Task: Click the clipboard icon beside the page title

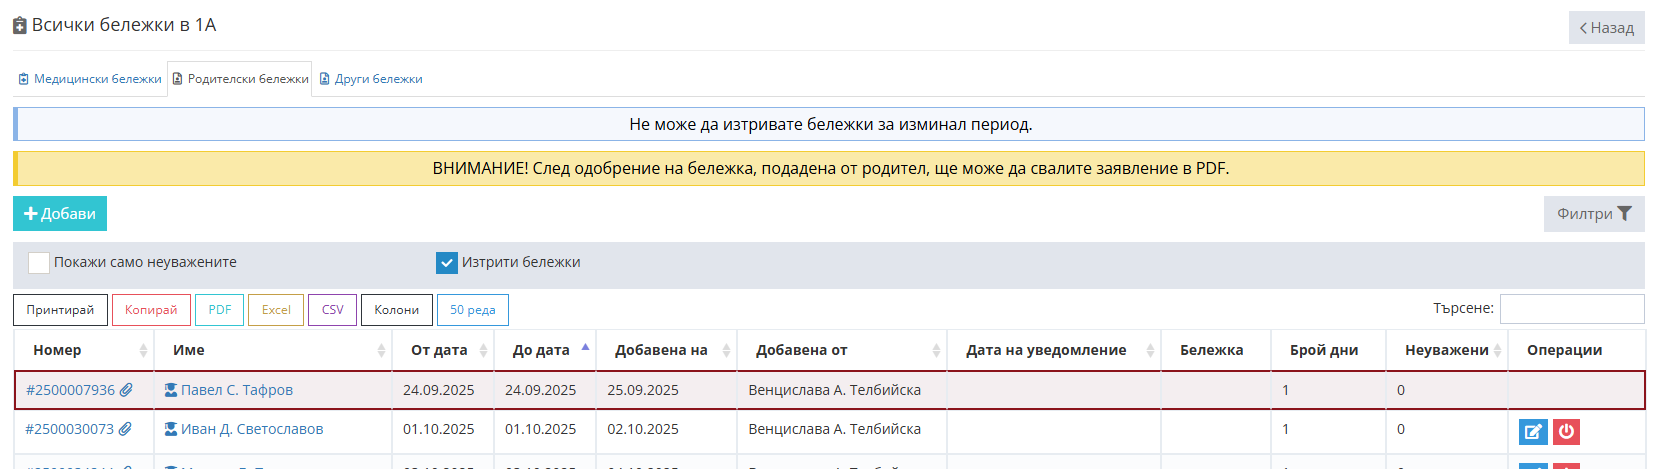Action: (20, 25)
